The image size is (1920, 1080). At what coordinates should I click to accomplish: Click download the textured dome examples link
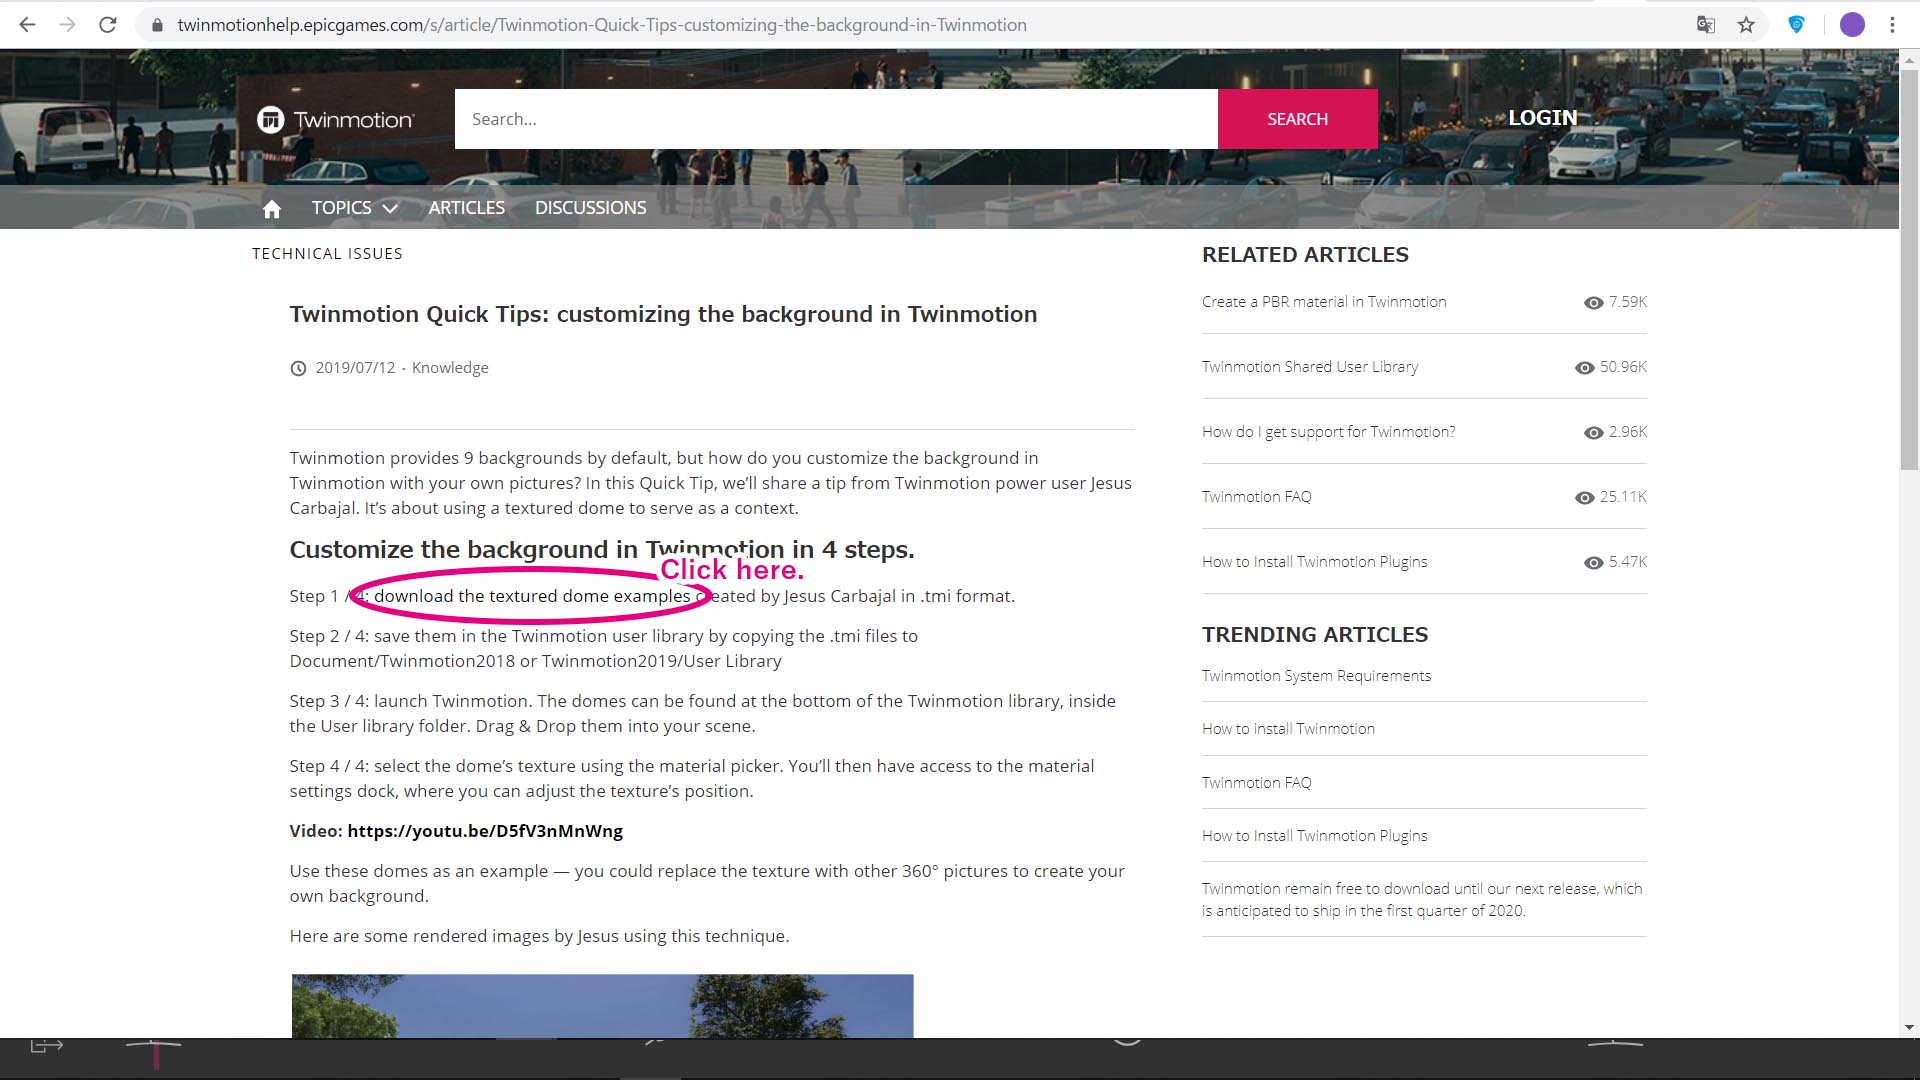532,596
